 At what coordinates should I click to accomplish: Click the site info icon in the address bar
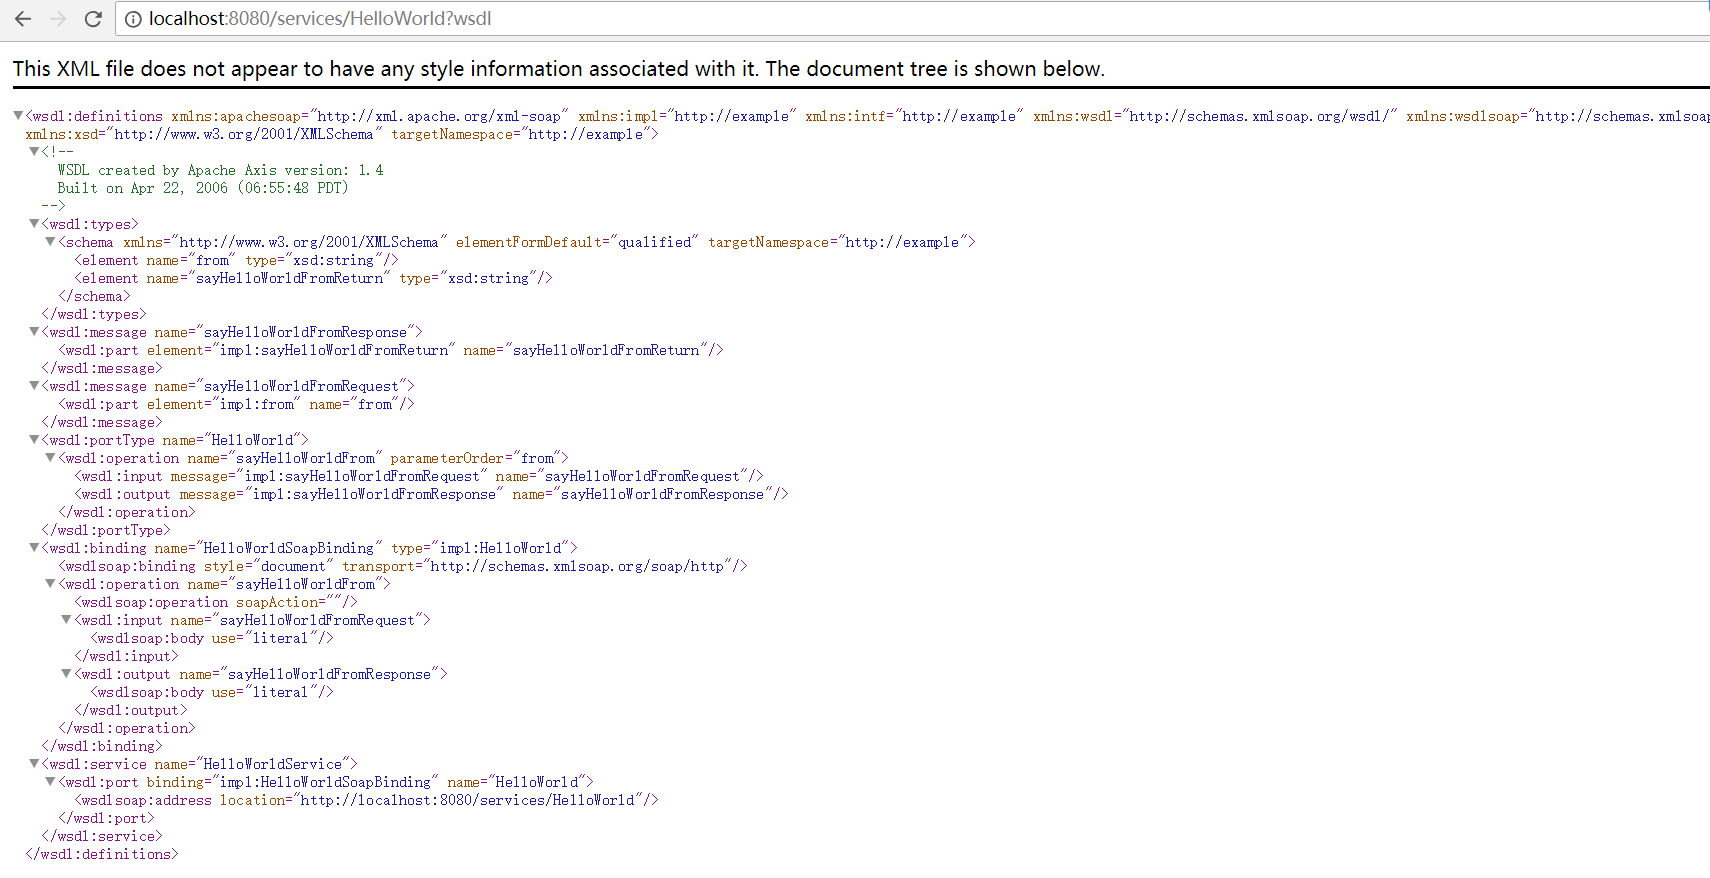(x=133, y=19)
